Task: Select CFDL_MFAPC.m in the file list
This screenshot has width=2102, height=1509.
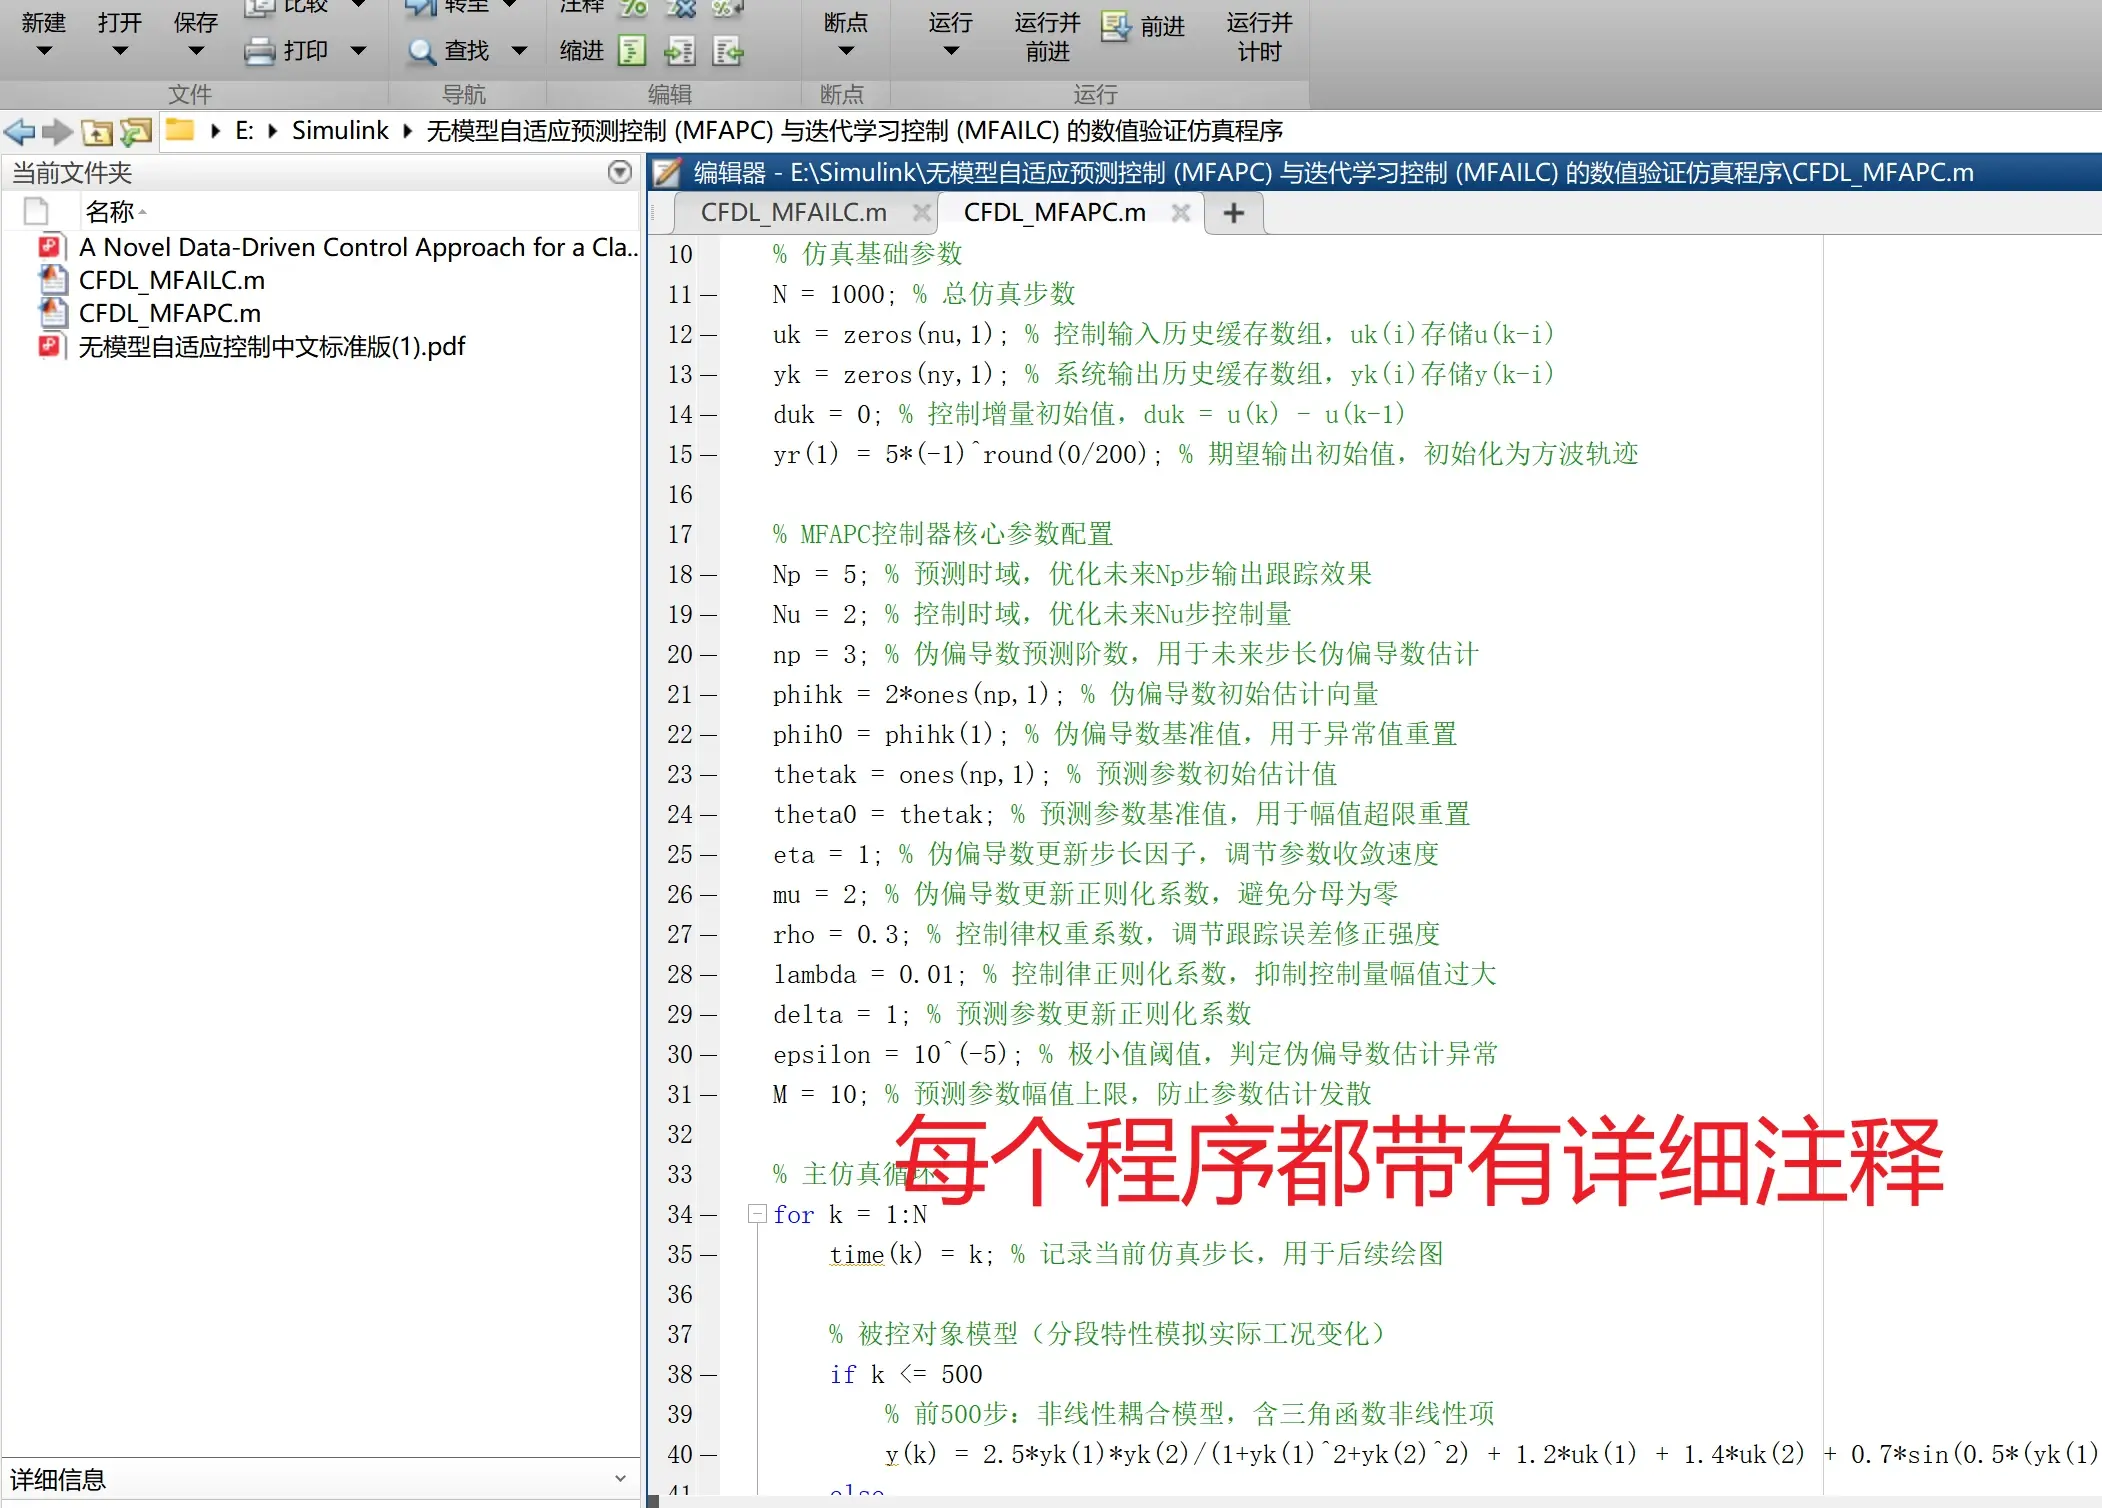Action: [170, 313]
